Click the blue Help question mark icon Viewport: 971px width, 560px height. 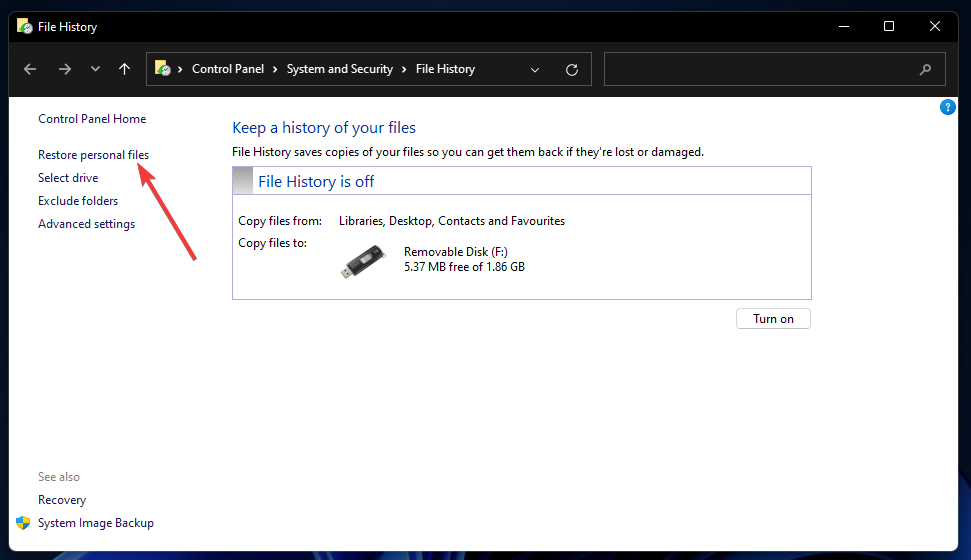pos(948,107)
